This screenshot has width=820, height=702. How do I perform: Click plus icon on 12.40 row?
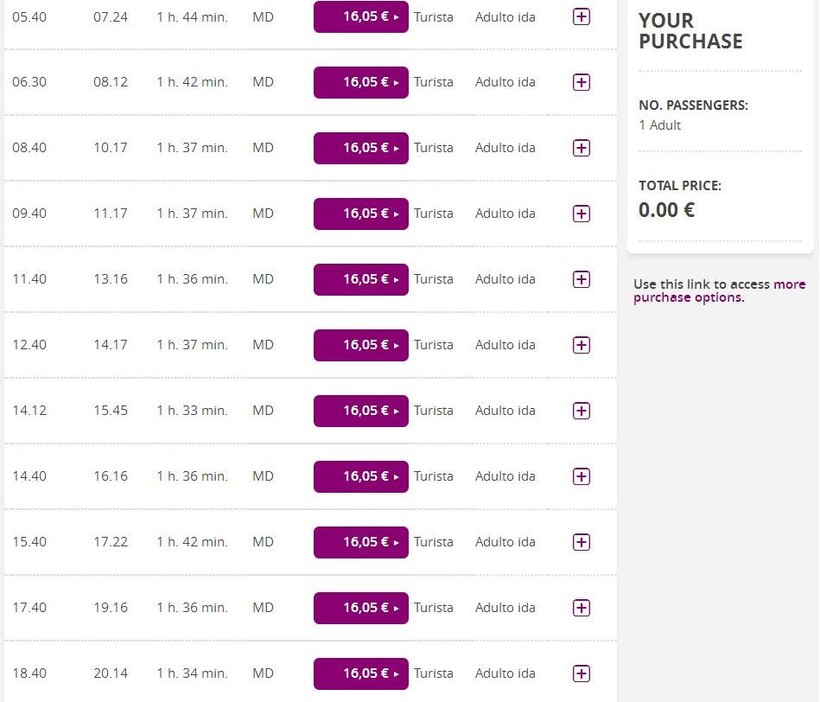pos(581,345)
